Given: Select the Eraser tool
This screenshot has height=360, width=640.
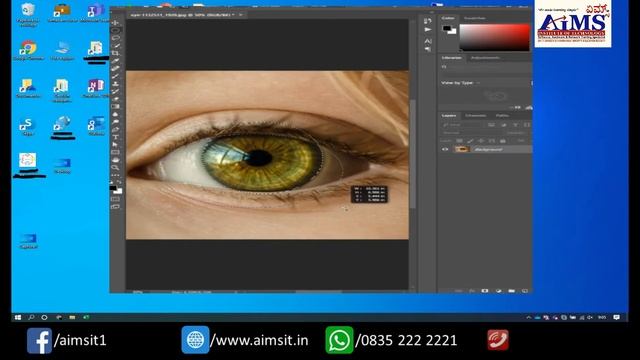Looking at the screenshot, I should click(x=116, y=99).
